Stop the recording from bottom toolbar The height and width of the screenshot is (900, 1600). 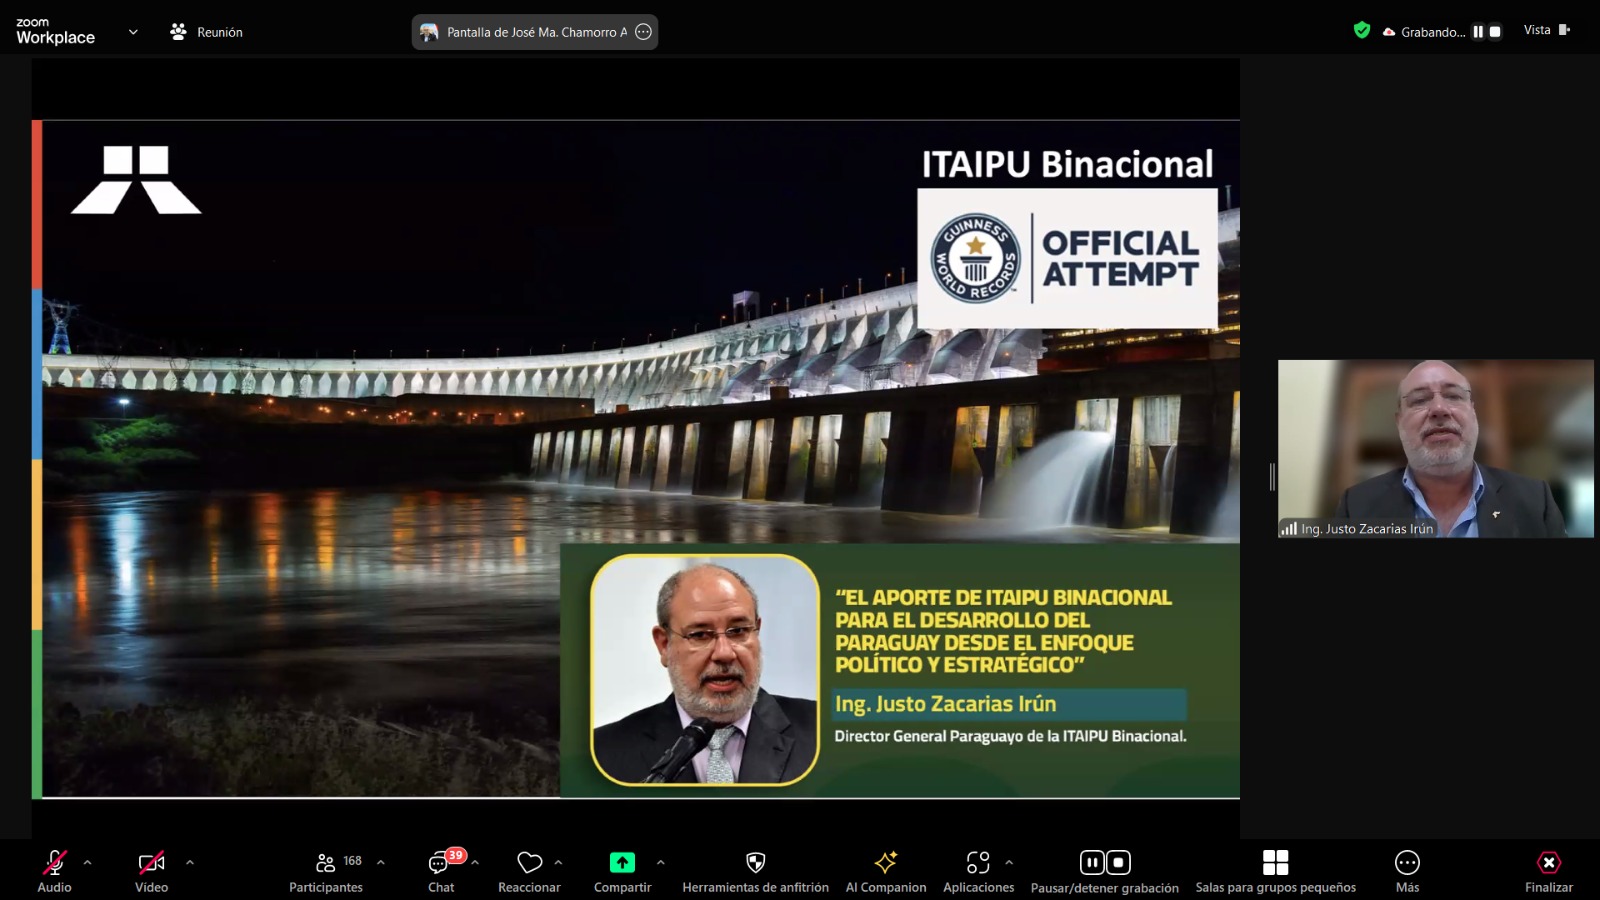tap(1118, 862)
